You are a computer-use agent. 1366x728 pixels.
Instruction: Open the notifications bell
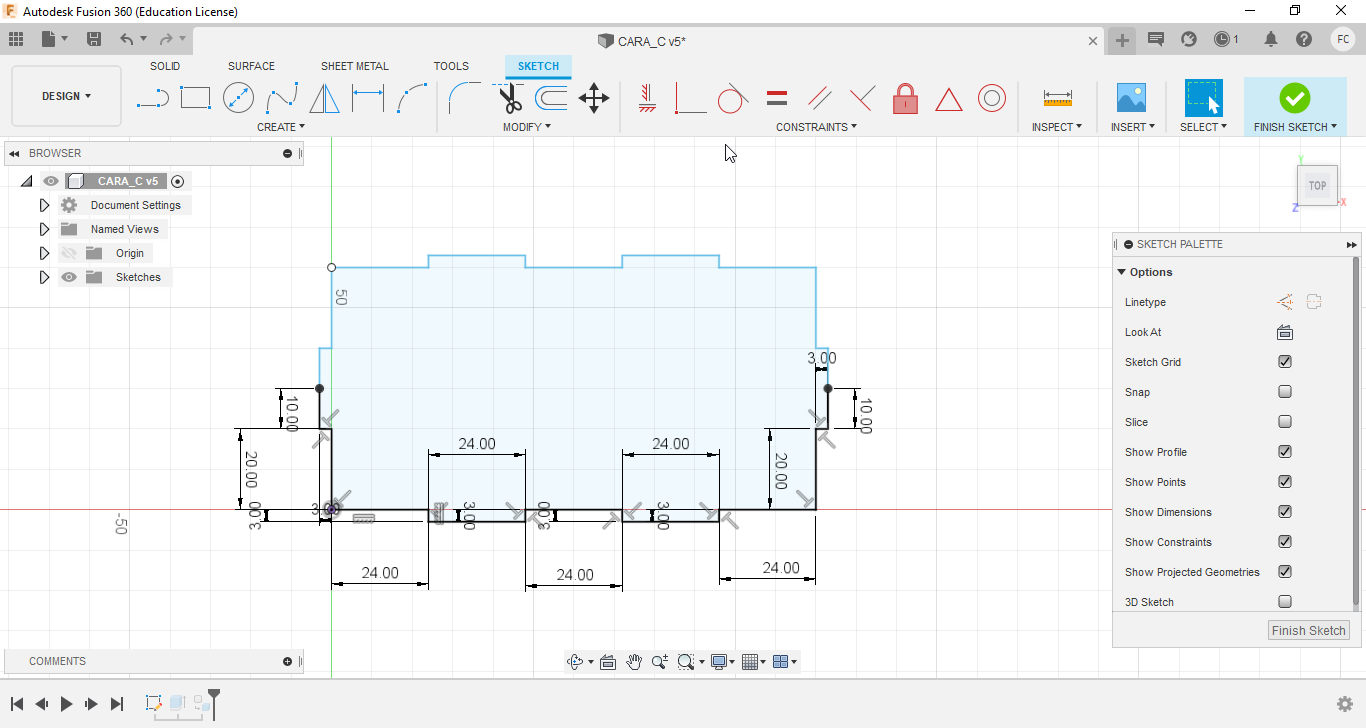[1271, 39]
